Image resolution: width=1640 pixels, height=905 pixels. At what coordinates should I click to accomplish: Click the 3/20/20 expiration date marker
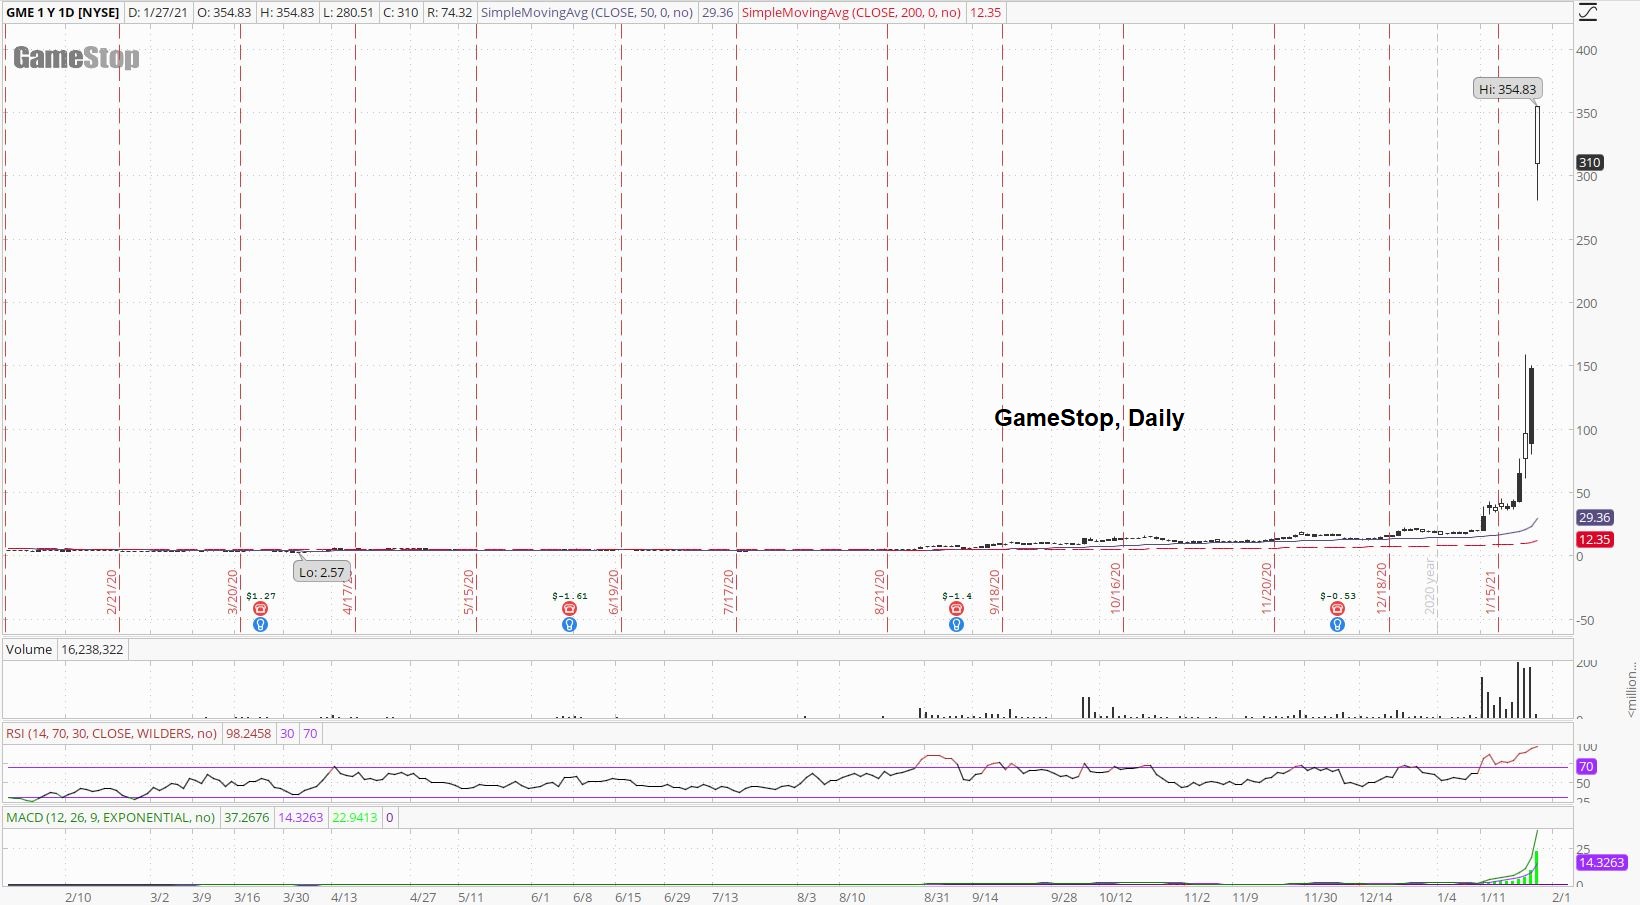[233, 591]
